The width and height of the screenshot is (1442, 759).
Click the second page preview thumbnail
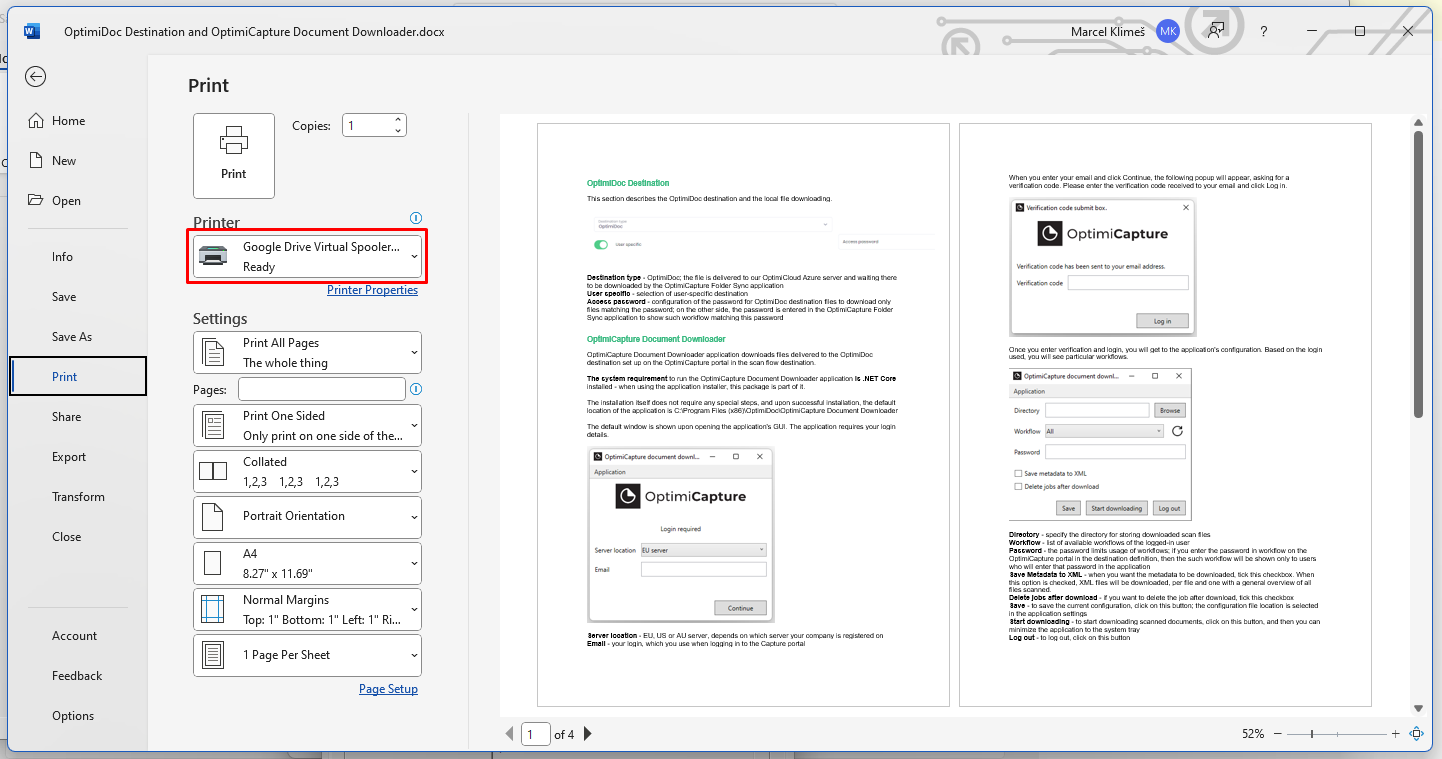coord(1165,415)
